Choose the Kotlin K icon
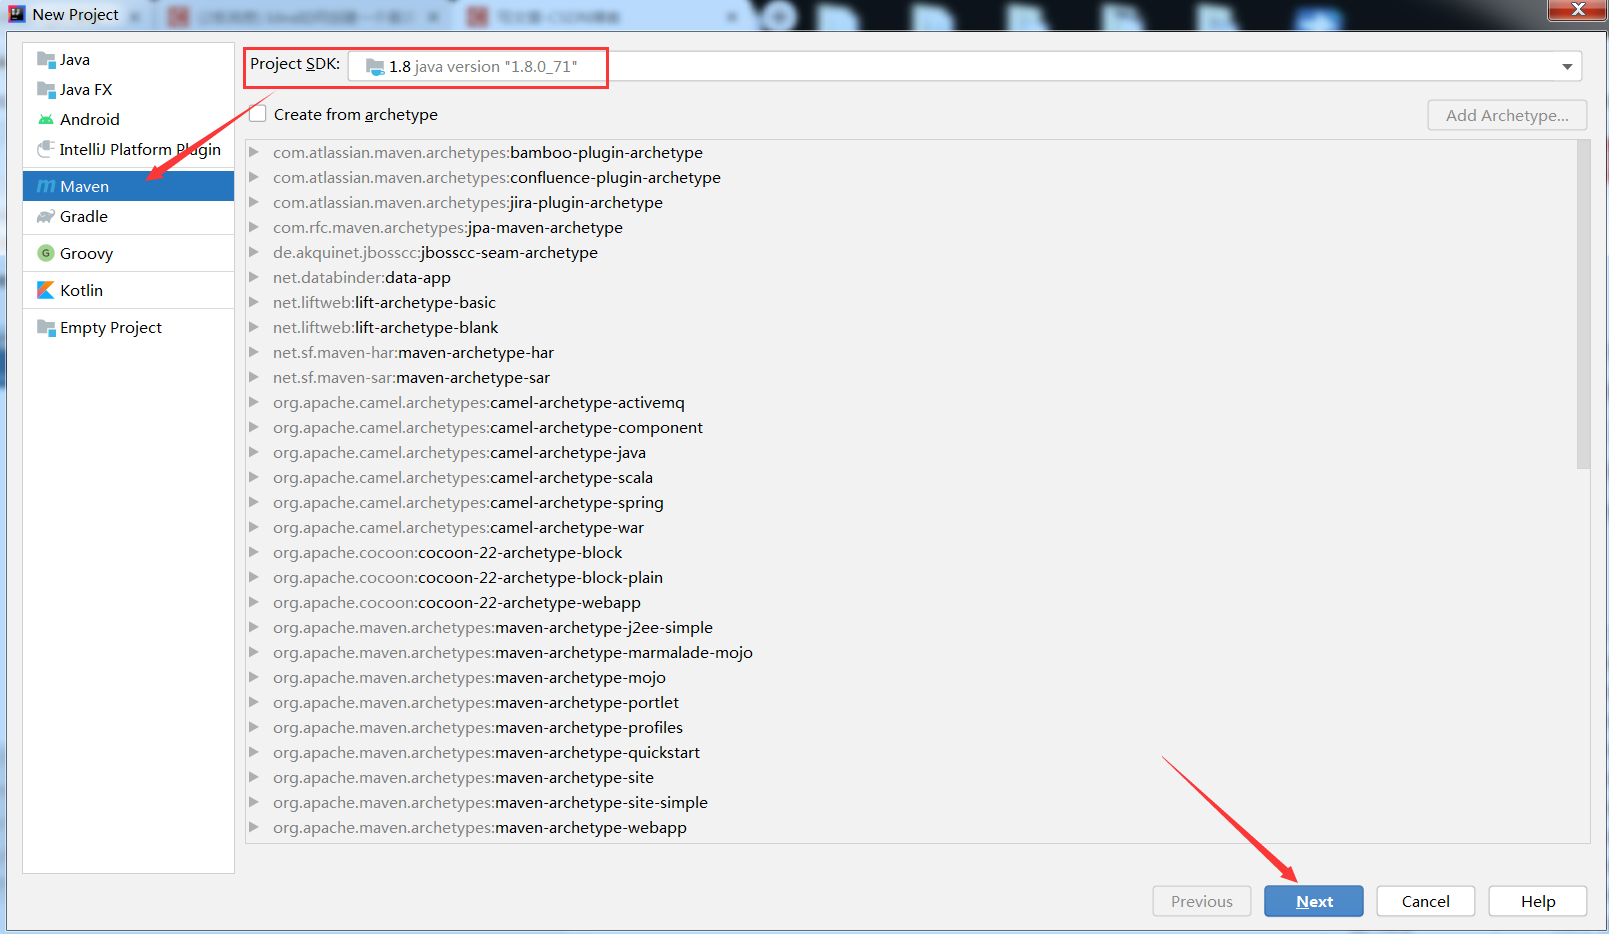 [46, 290]
